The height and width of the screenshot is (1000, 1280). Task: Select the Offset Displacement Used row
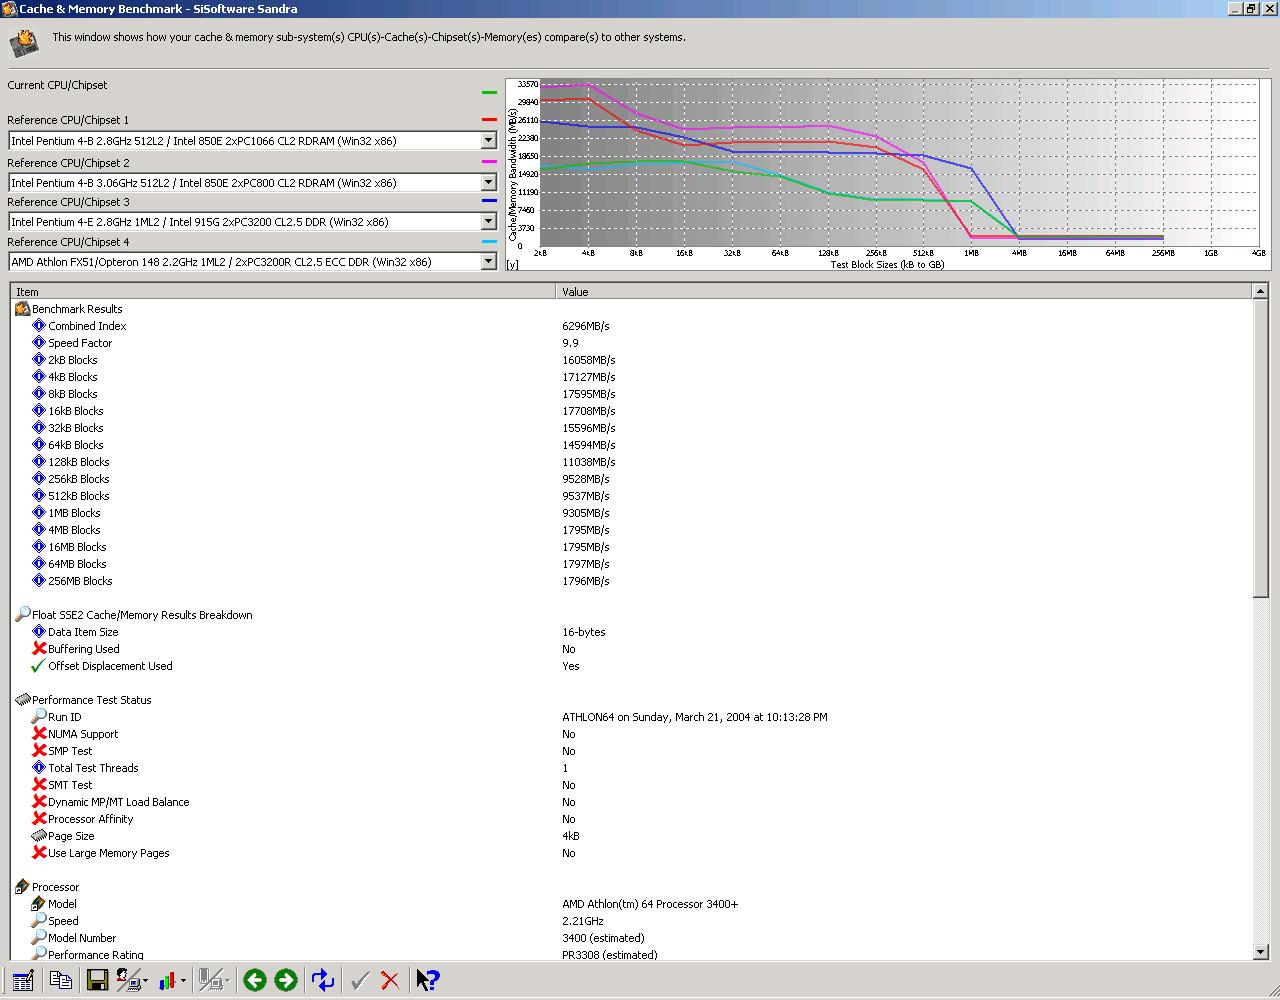click(630, 666)
